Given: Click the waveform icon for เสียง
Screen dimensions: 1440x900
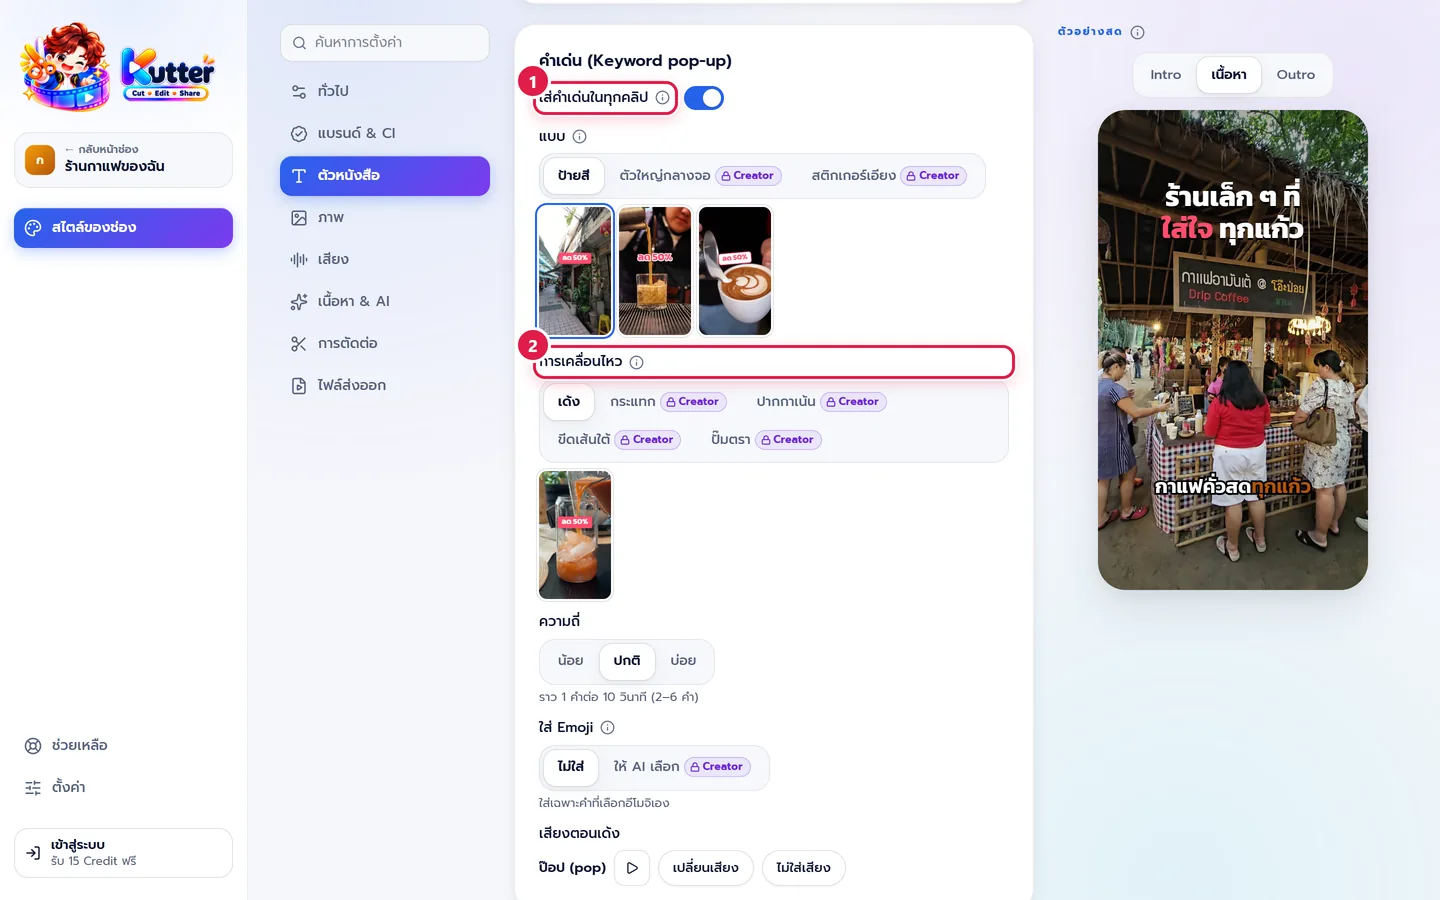Looking at the screenshot, I should pyautogui.click(x=299, y=259).
